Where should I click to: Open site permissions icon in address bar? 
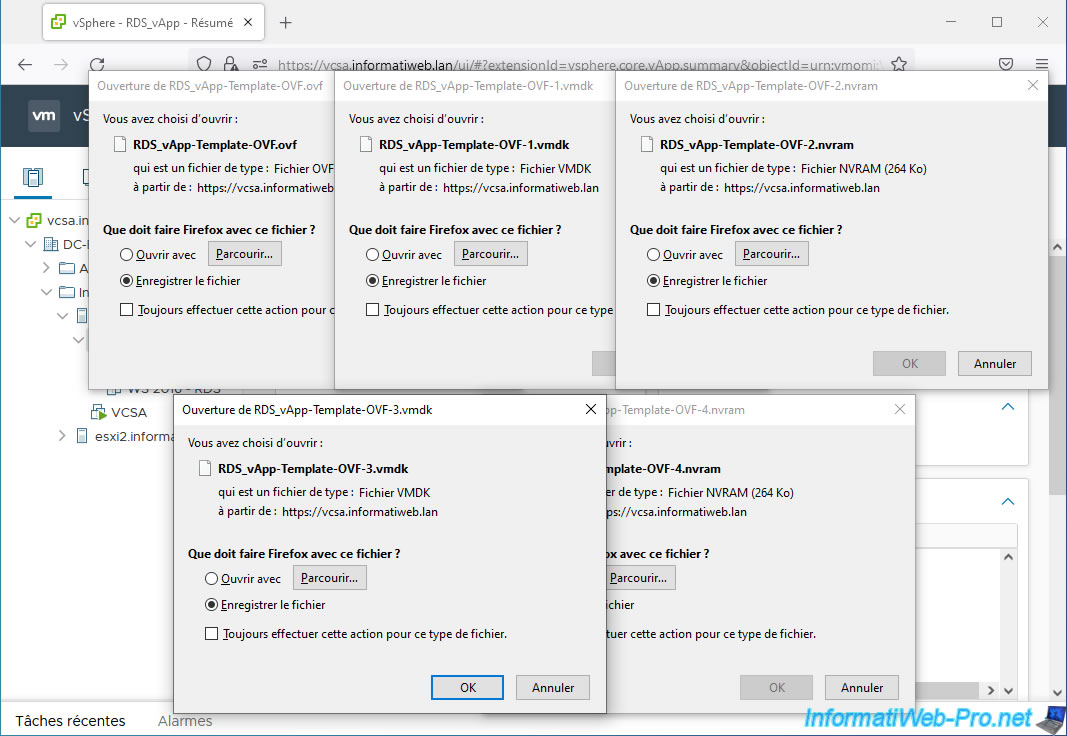260,65
